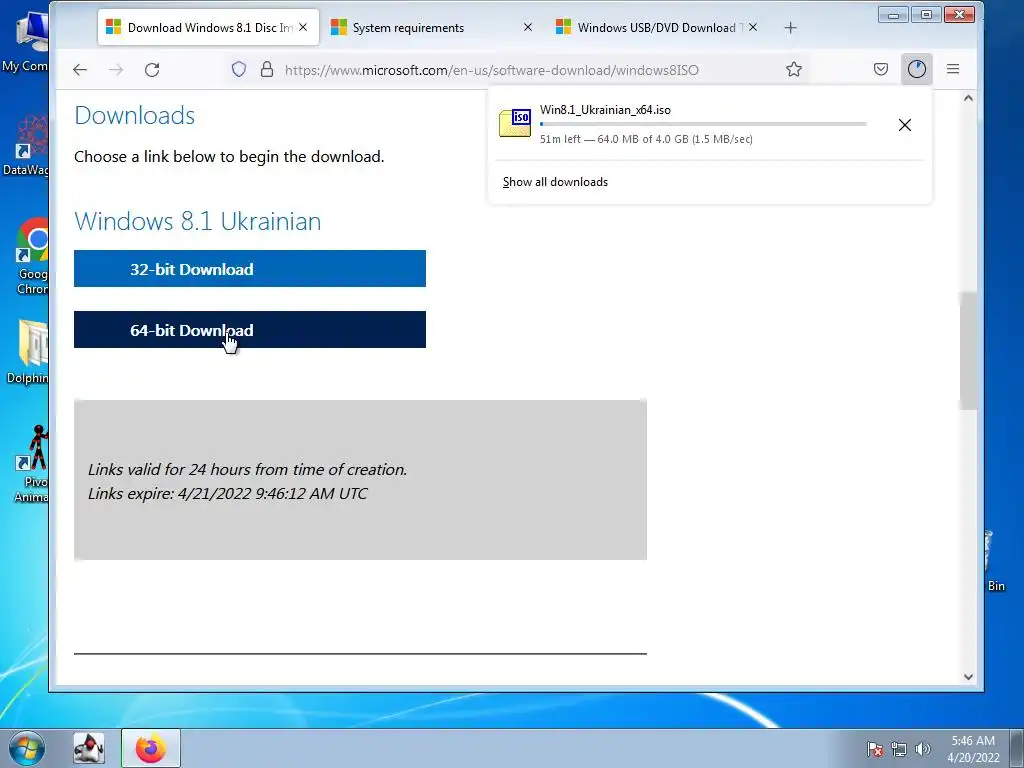Image resolution: width=1024 pixels, height=768 pixels.
Task: Select the DataWag desktop shortcut
Action: tap(26, 146)
